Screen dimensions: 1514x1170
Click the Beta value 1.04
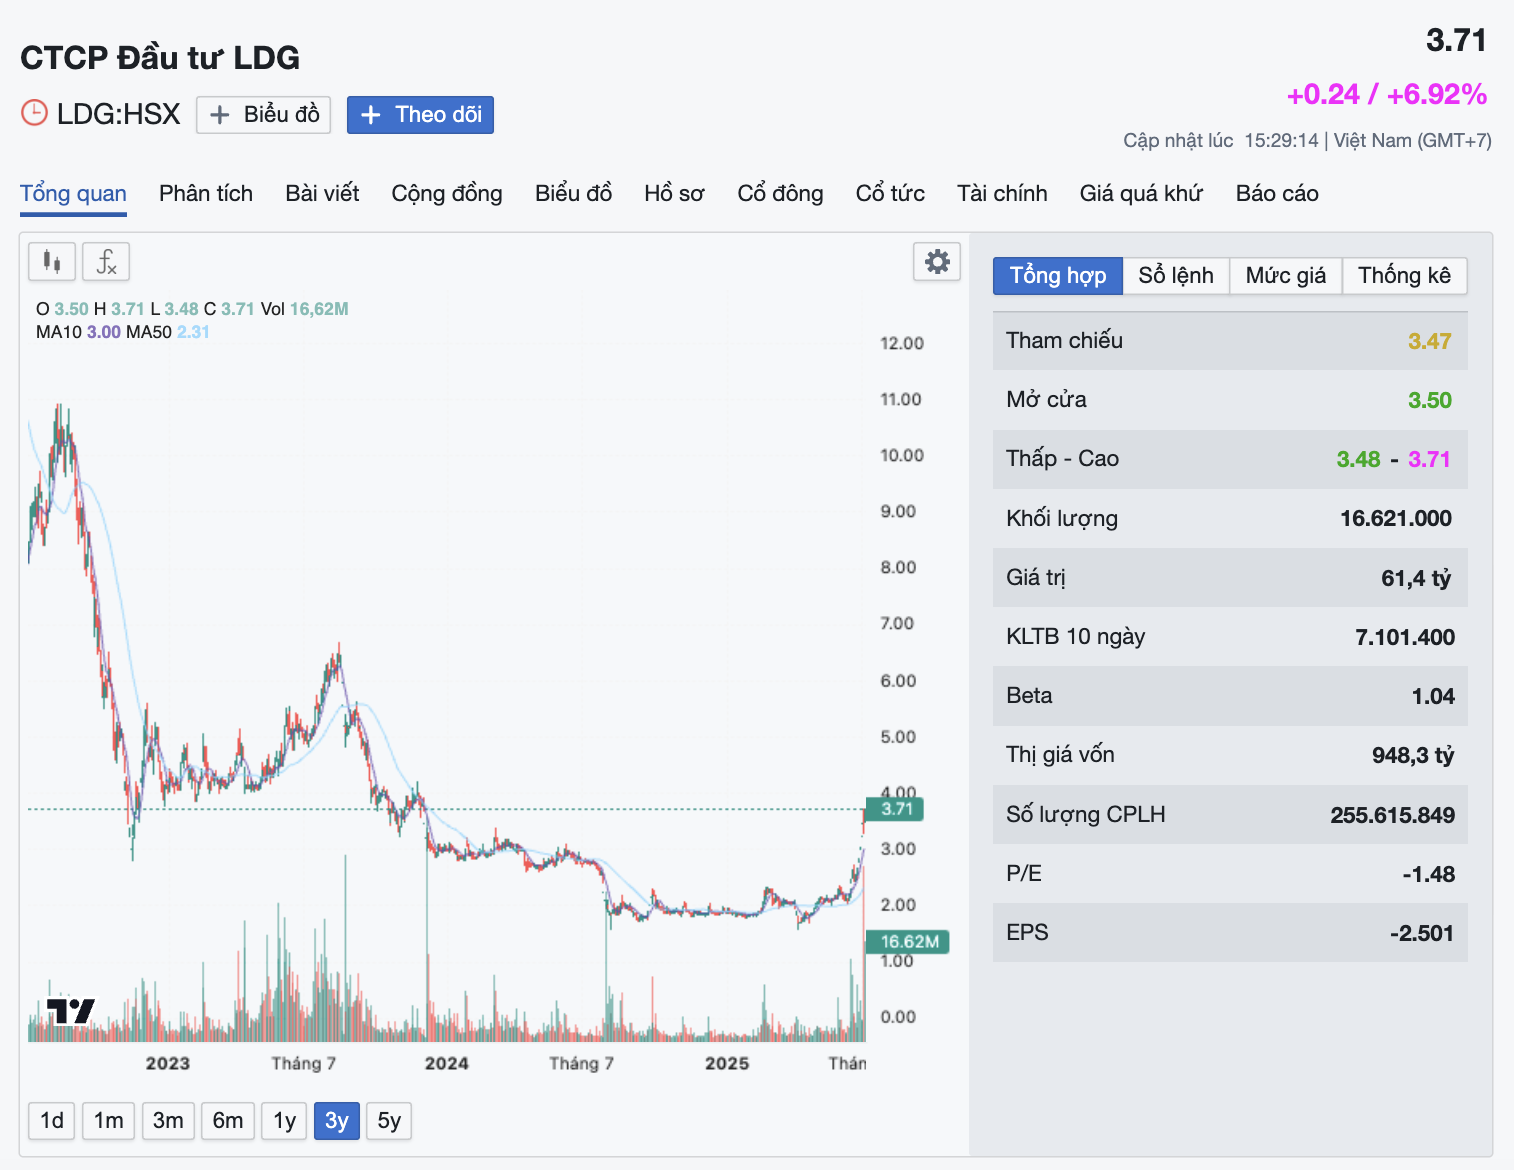tap(1433, 696)
